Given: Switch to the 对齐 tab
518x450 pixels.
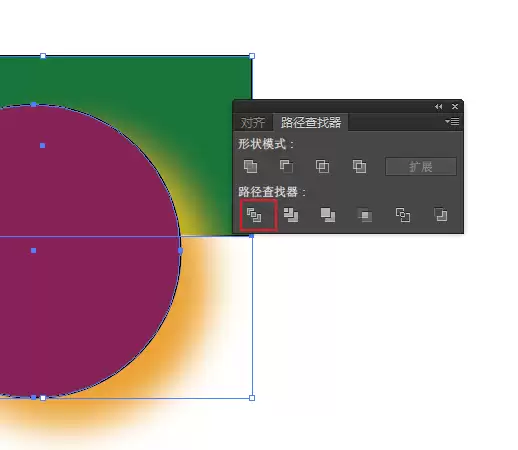Looking at the screenshot, I should (x=253, y=123).
